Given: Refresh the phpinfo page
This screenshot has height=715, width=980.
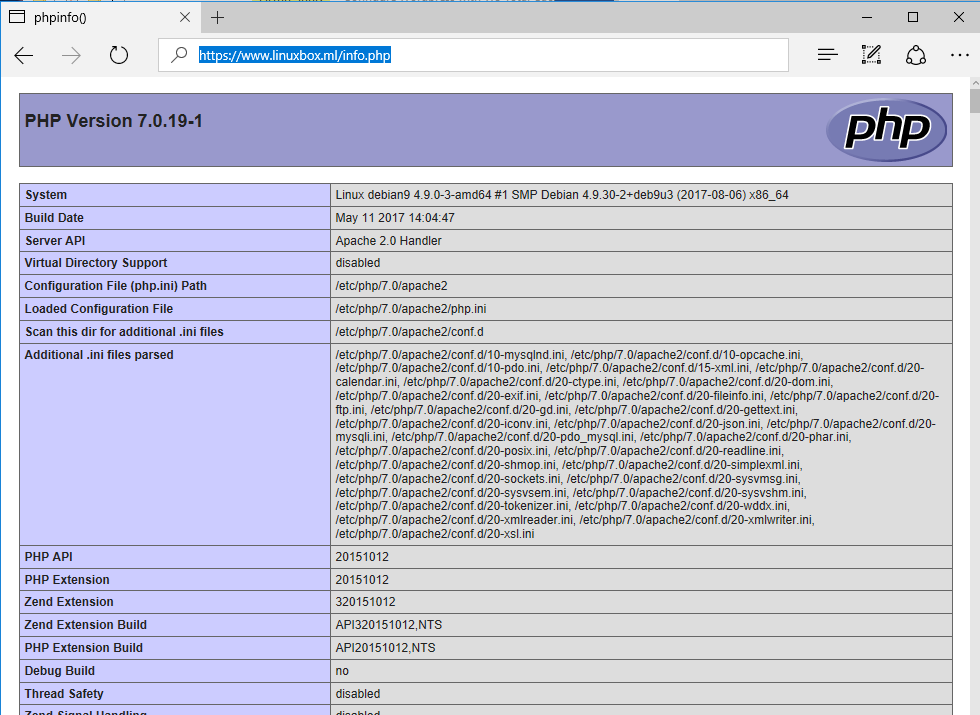Looking at the screenshot, I should [119, 55].
